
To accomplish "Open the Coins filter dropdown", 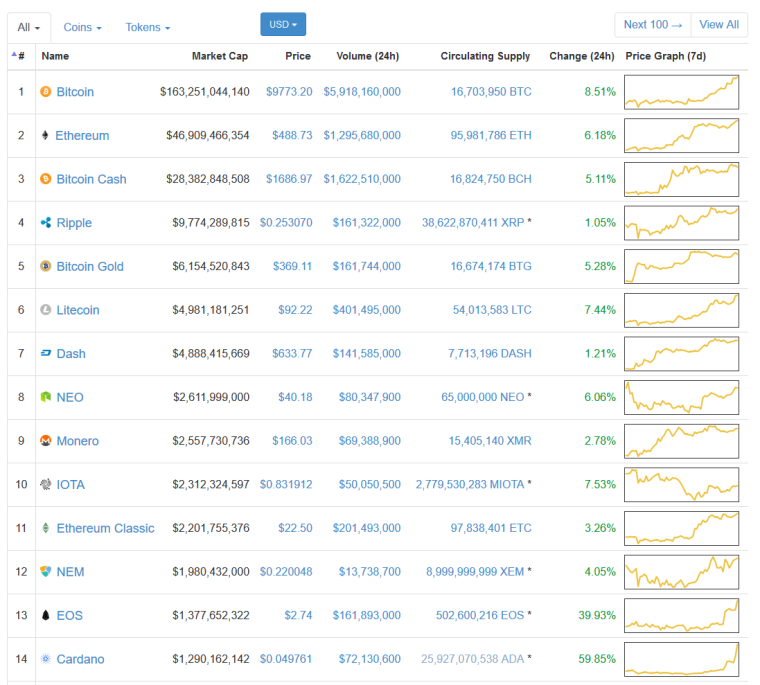I will point(82,27).
